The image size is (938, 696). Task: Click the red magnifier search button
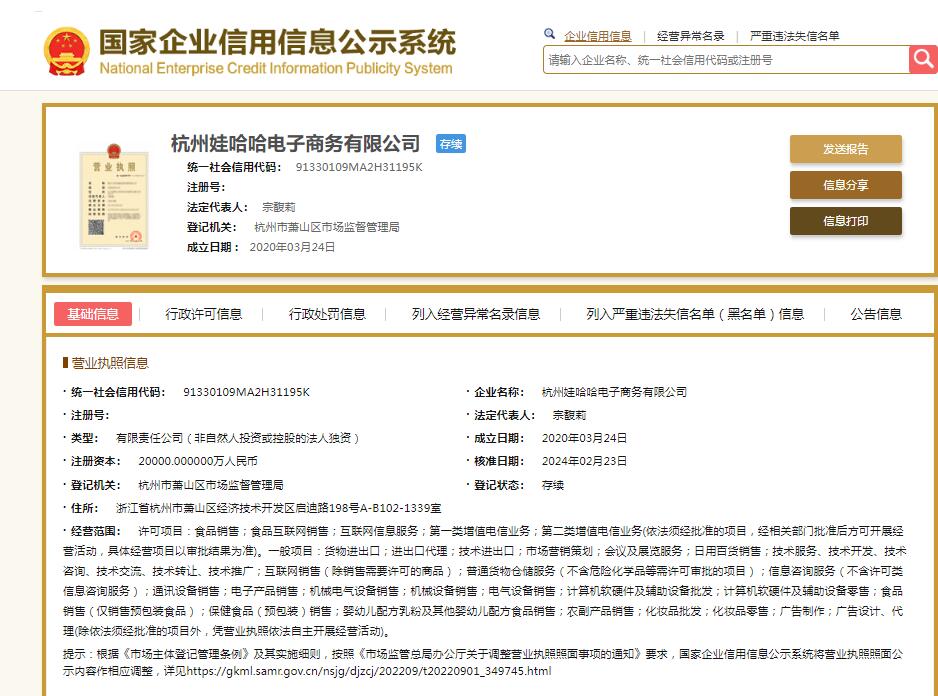click(x=922, y=59)
